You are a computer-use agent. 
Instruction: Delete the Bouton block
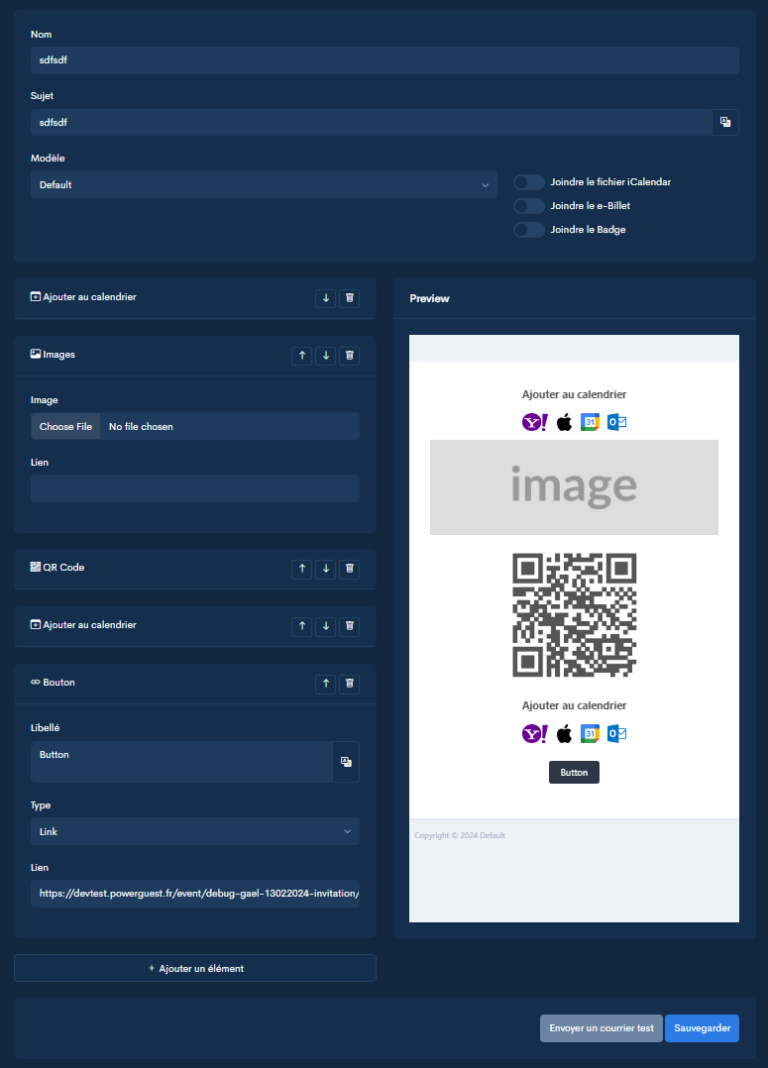click(x=349, y=683)
